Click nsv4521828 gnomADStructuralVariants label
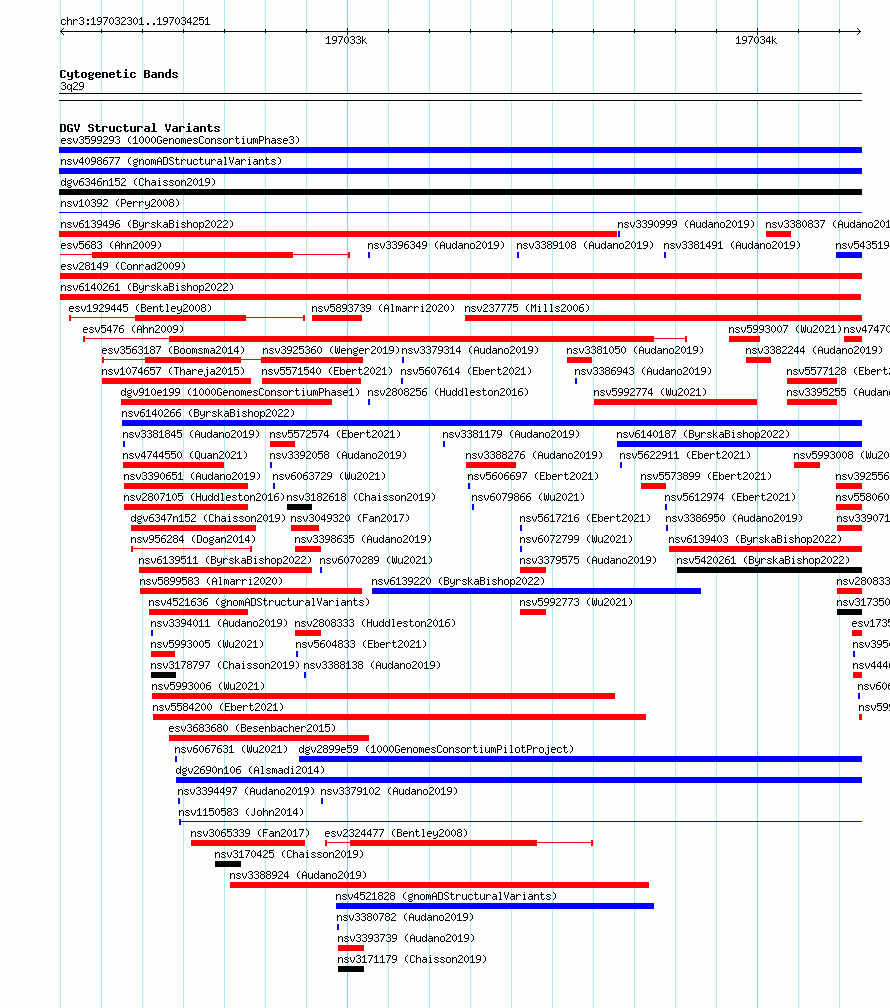 (x=446, y=896)
